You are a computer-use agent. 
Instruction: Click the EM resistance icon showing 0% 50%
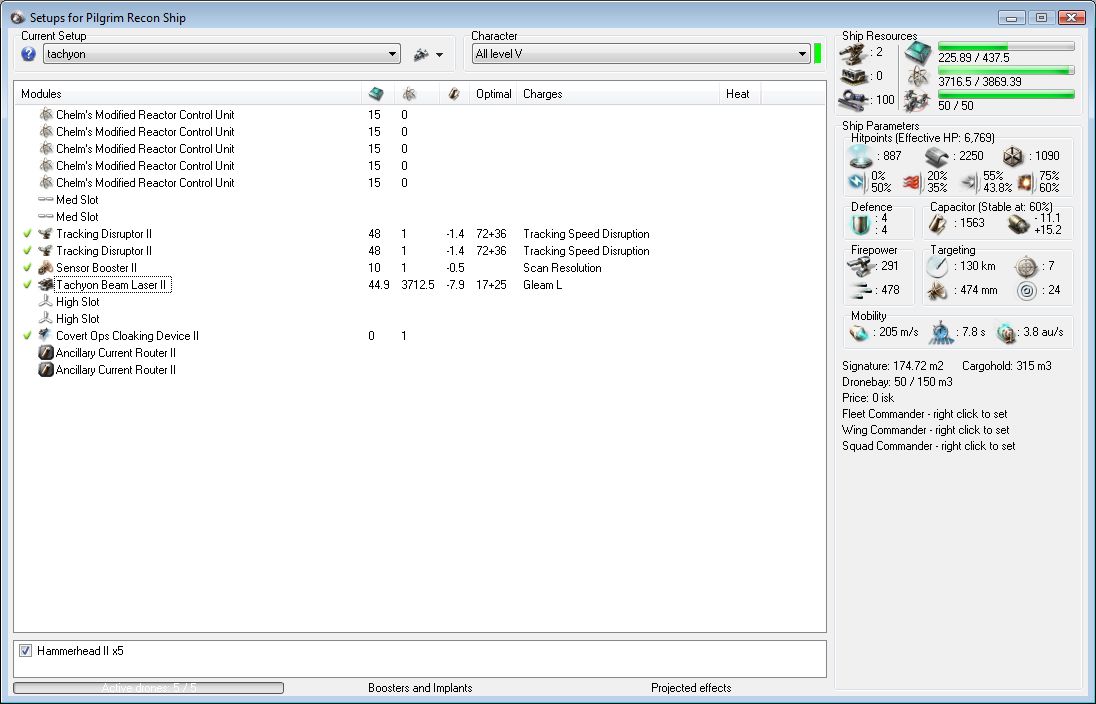(x=856, y=182)
